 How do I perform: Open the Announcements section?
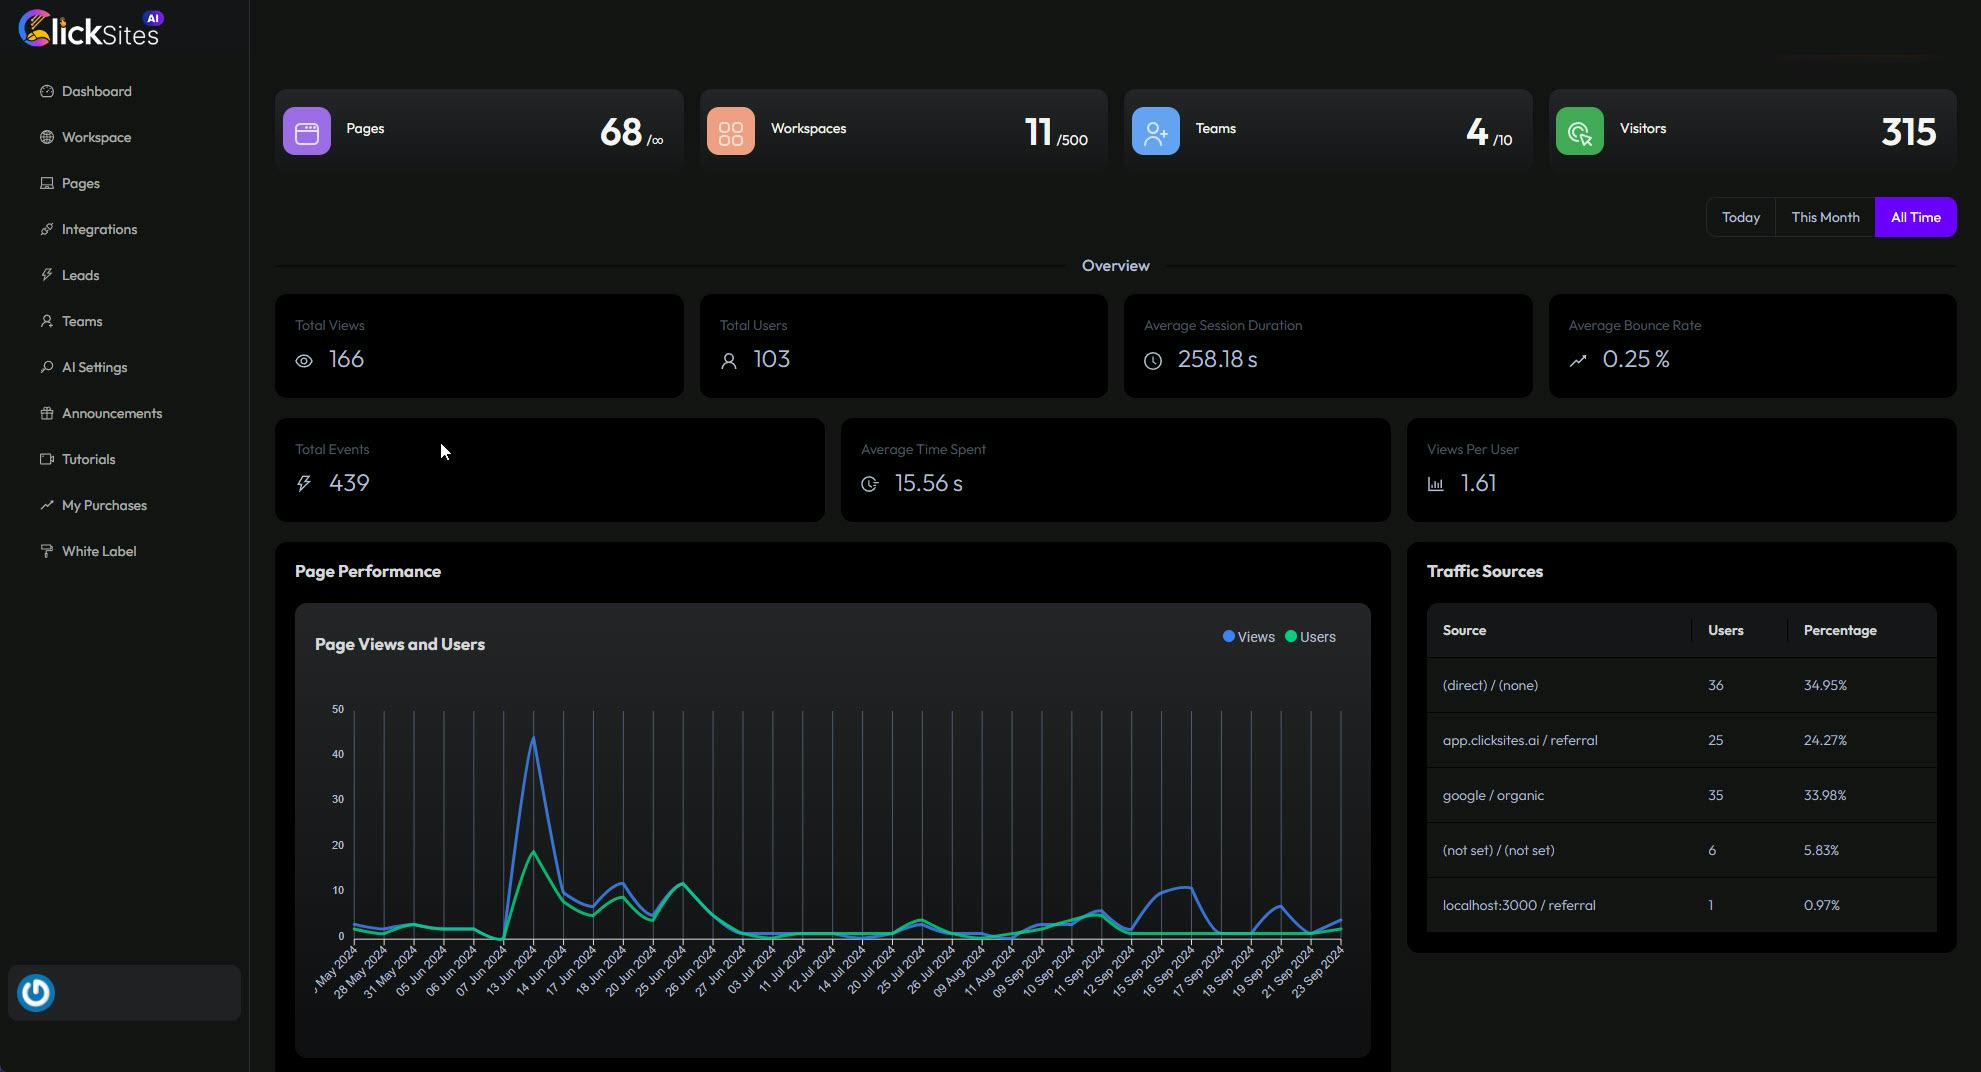pyautogui.click(x=112, y=413)
